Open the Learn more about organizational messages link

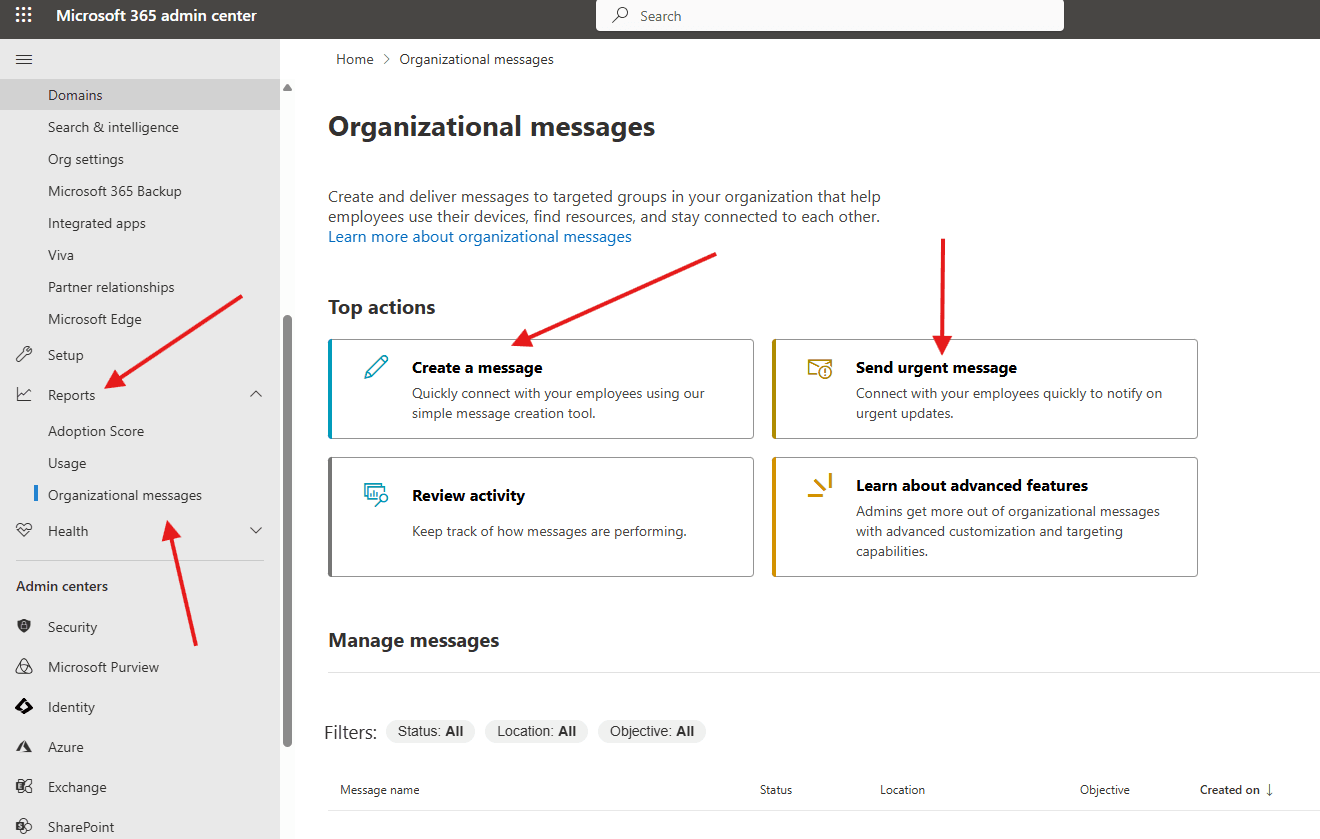480,236
